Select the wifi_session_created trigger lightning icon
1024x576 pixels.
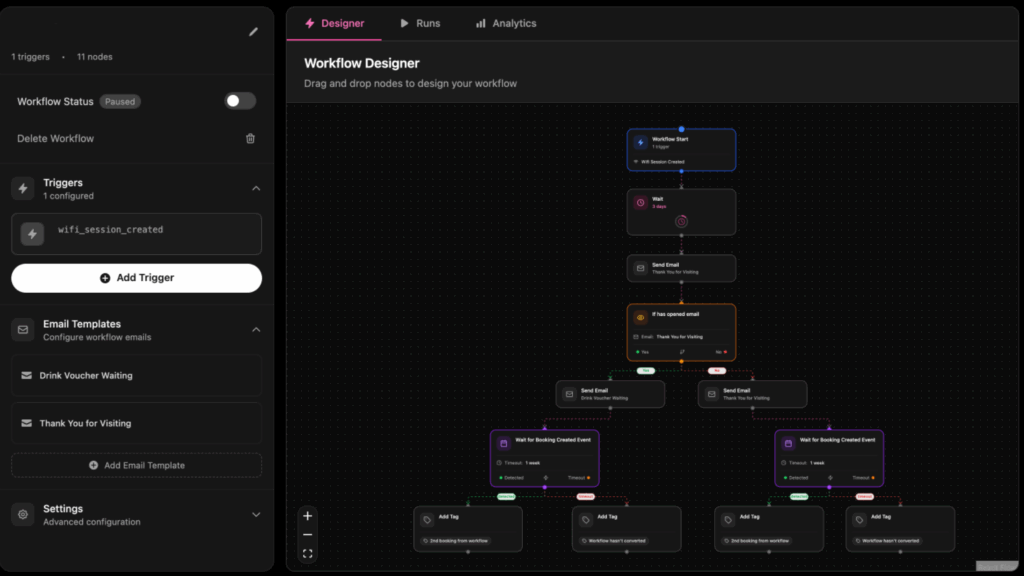pos(32,234)
